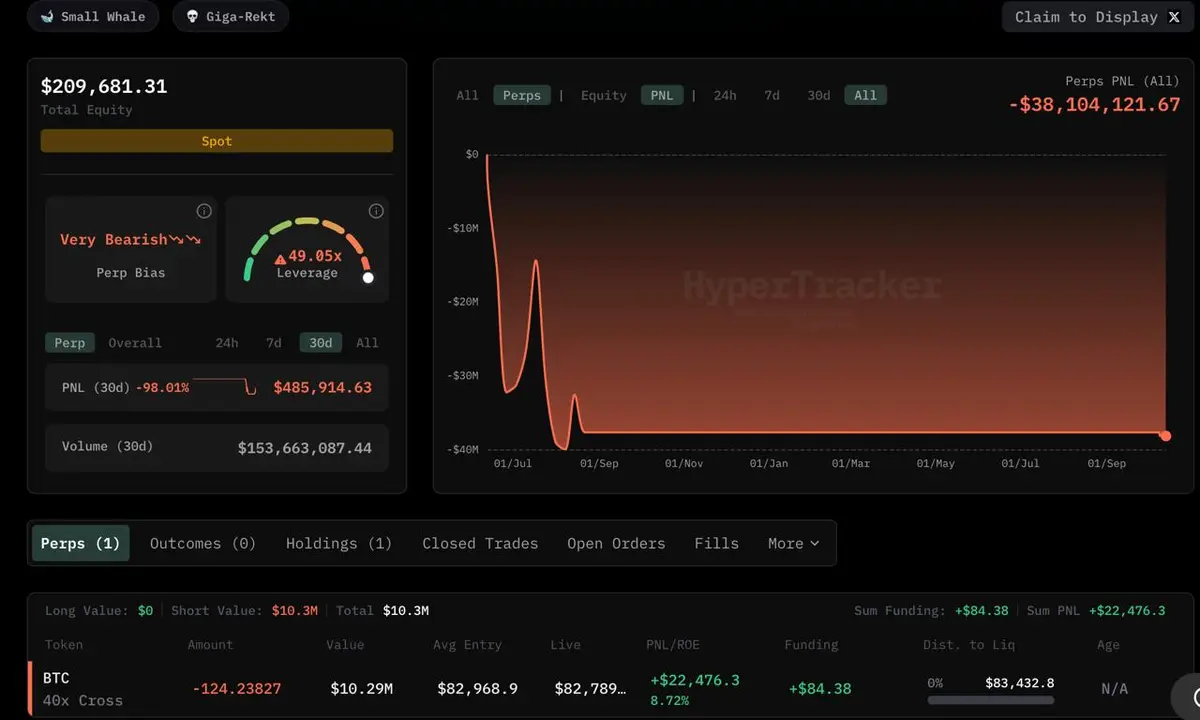1200x720 pixels.
Task: Click the Volume (30d) value $153,663,087.44
Action: 305,448
